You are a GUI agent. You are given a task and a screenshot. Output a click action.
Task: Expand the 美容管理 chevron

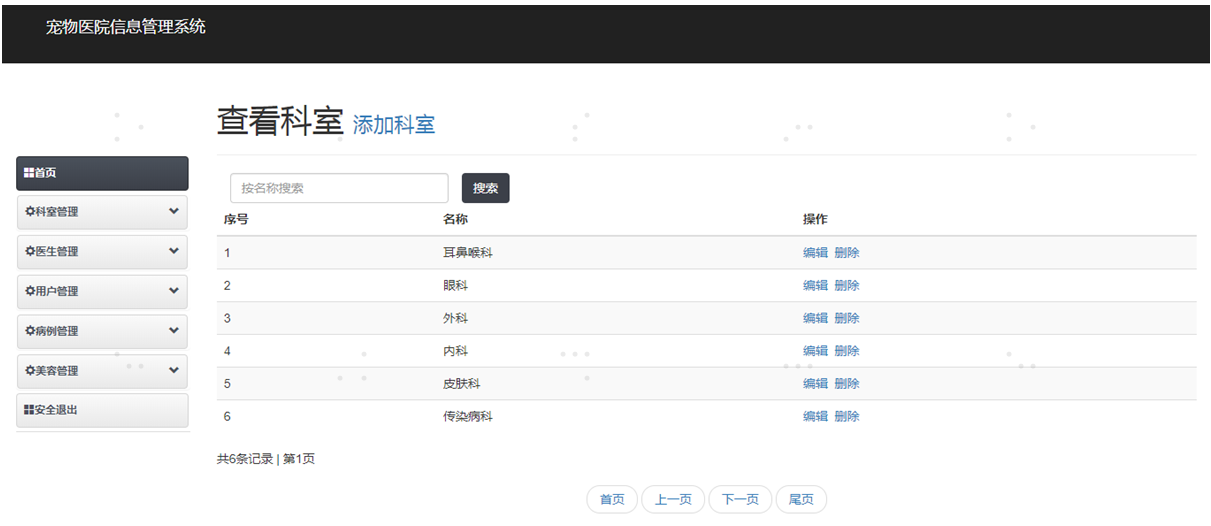[x=174, y=370]
